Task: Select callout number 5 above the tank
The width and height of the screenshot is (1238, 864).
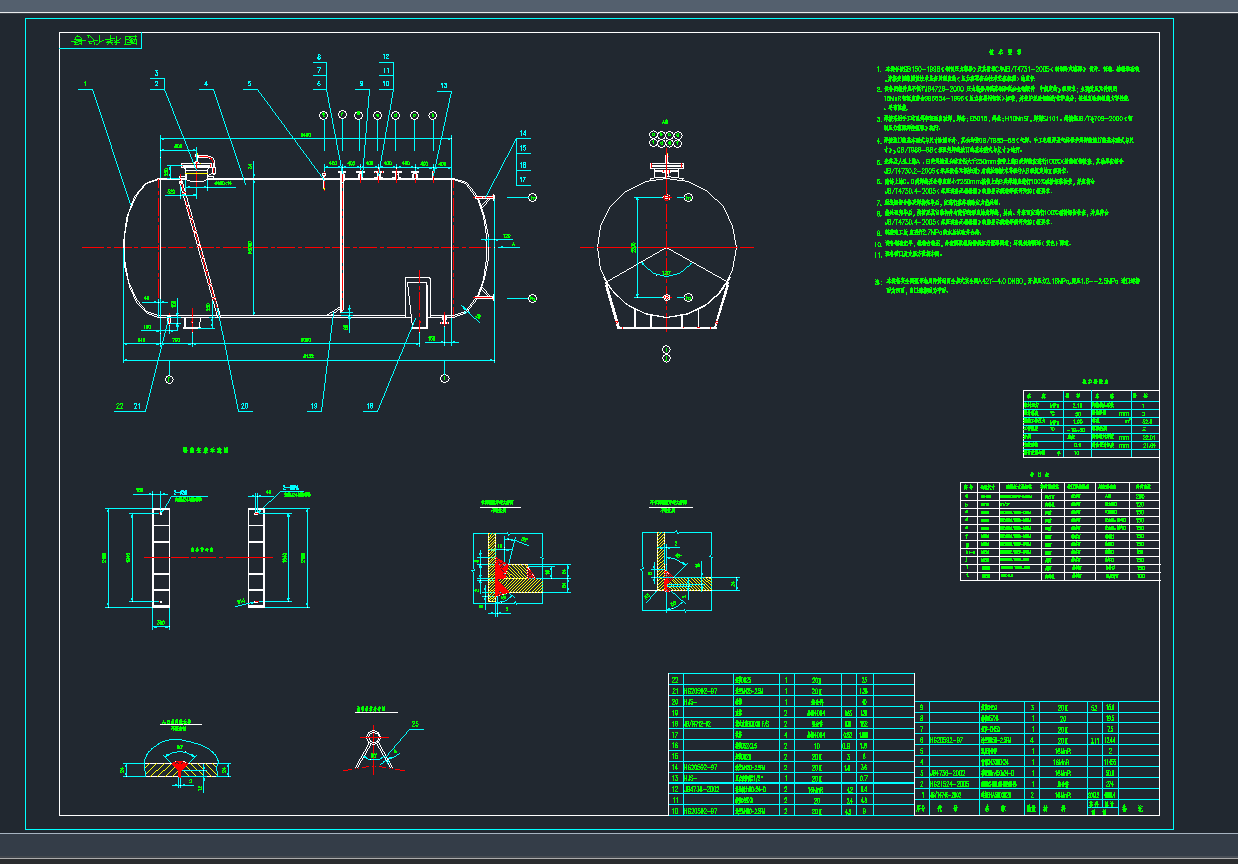Action: pos(250,84)
